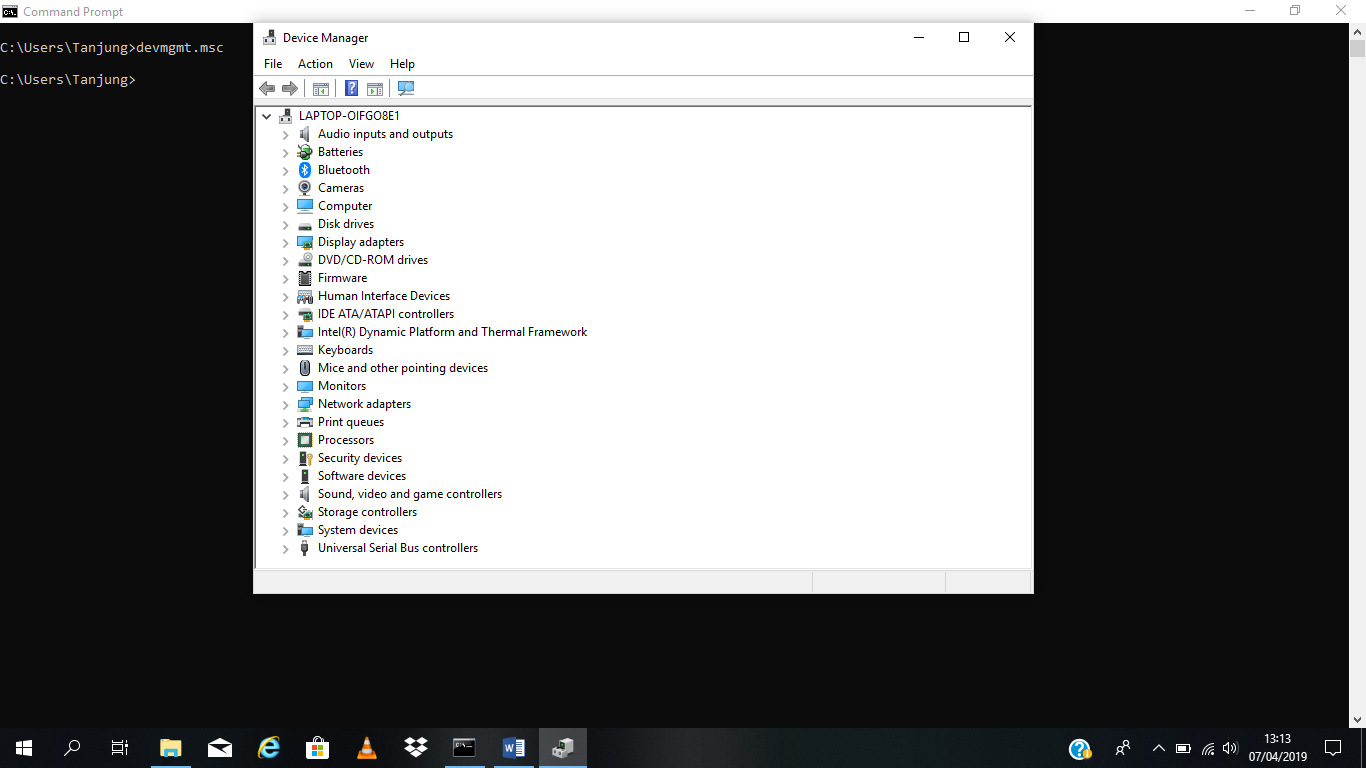
Task: Select the Processors device category
Action: pyautogui.click(x=347, y=440)
